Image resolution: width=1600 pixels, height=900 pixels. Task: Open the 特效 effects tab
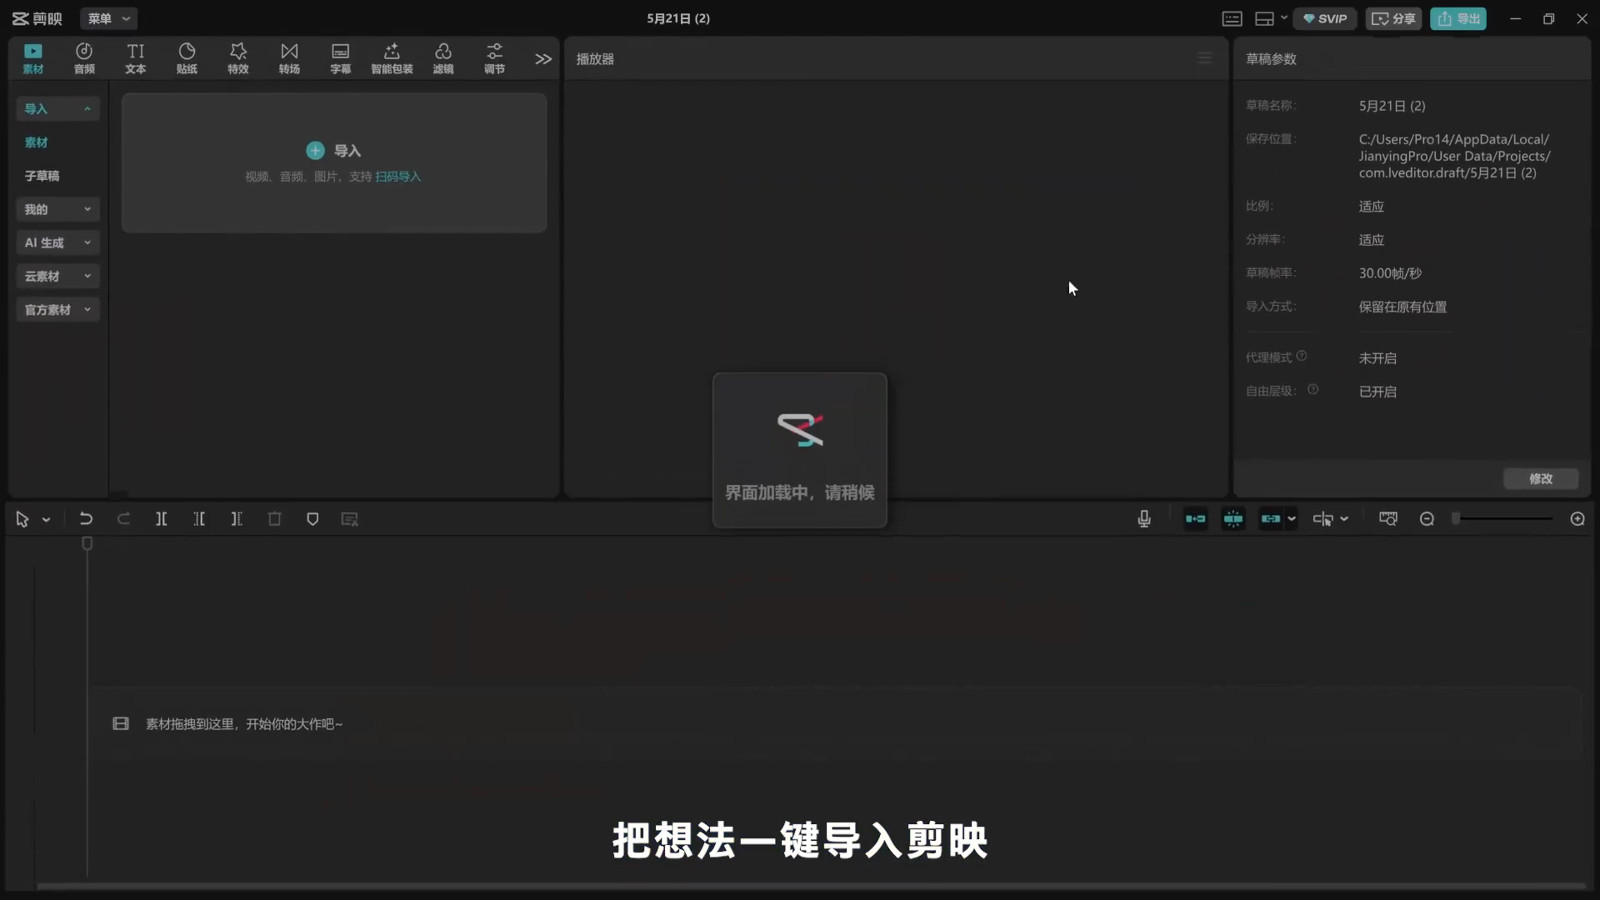(x=238, y=58)
